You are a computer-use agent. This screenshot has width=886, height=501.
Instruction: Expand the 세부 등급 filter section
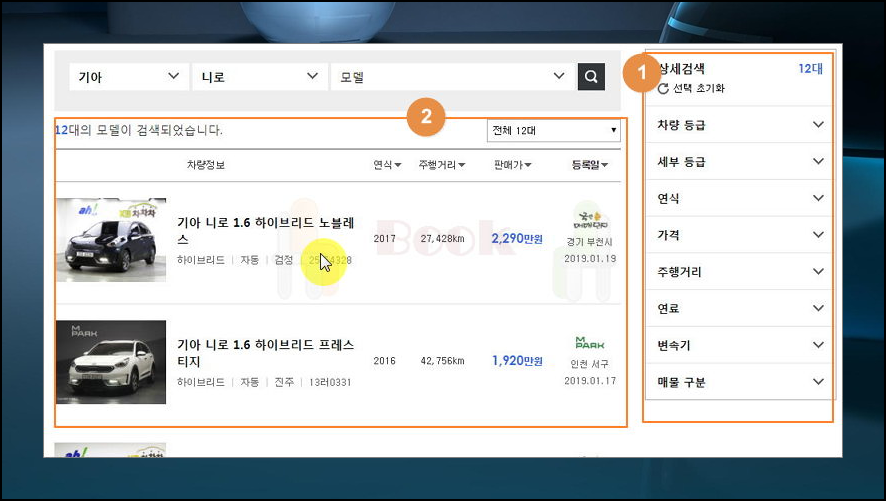tap(739, 162)
